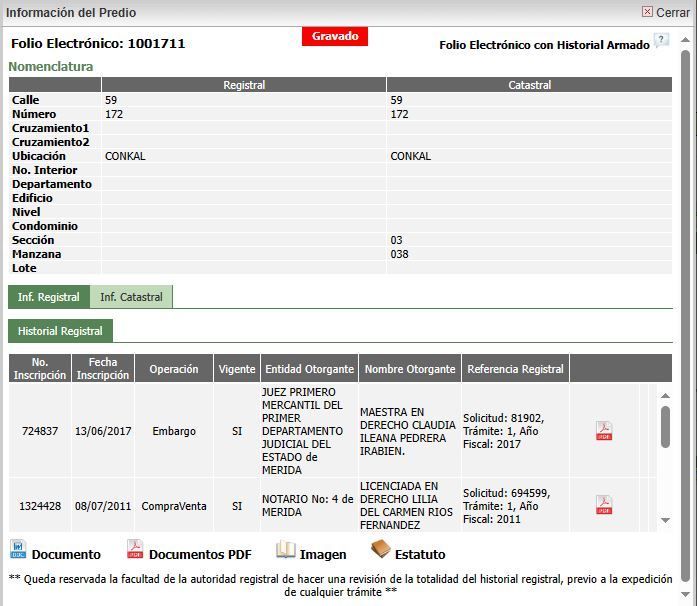697x606 pixels.
Task: Click the Nombre Otorgante column header
Action: pos(410,369)
